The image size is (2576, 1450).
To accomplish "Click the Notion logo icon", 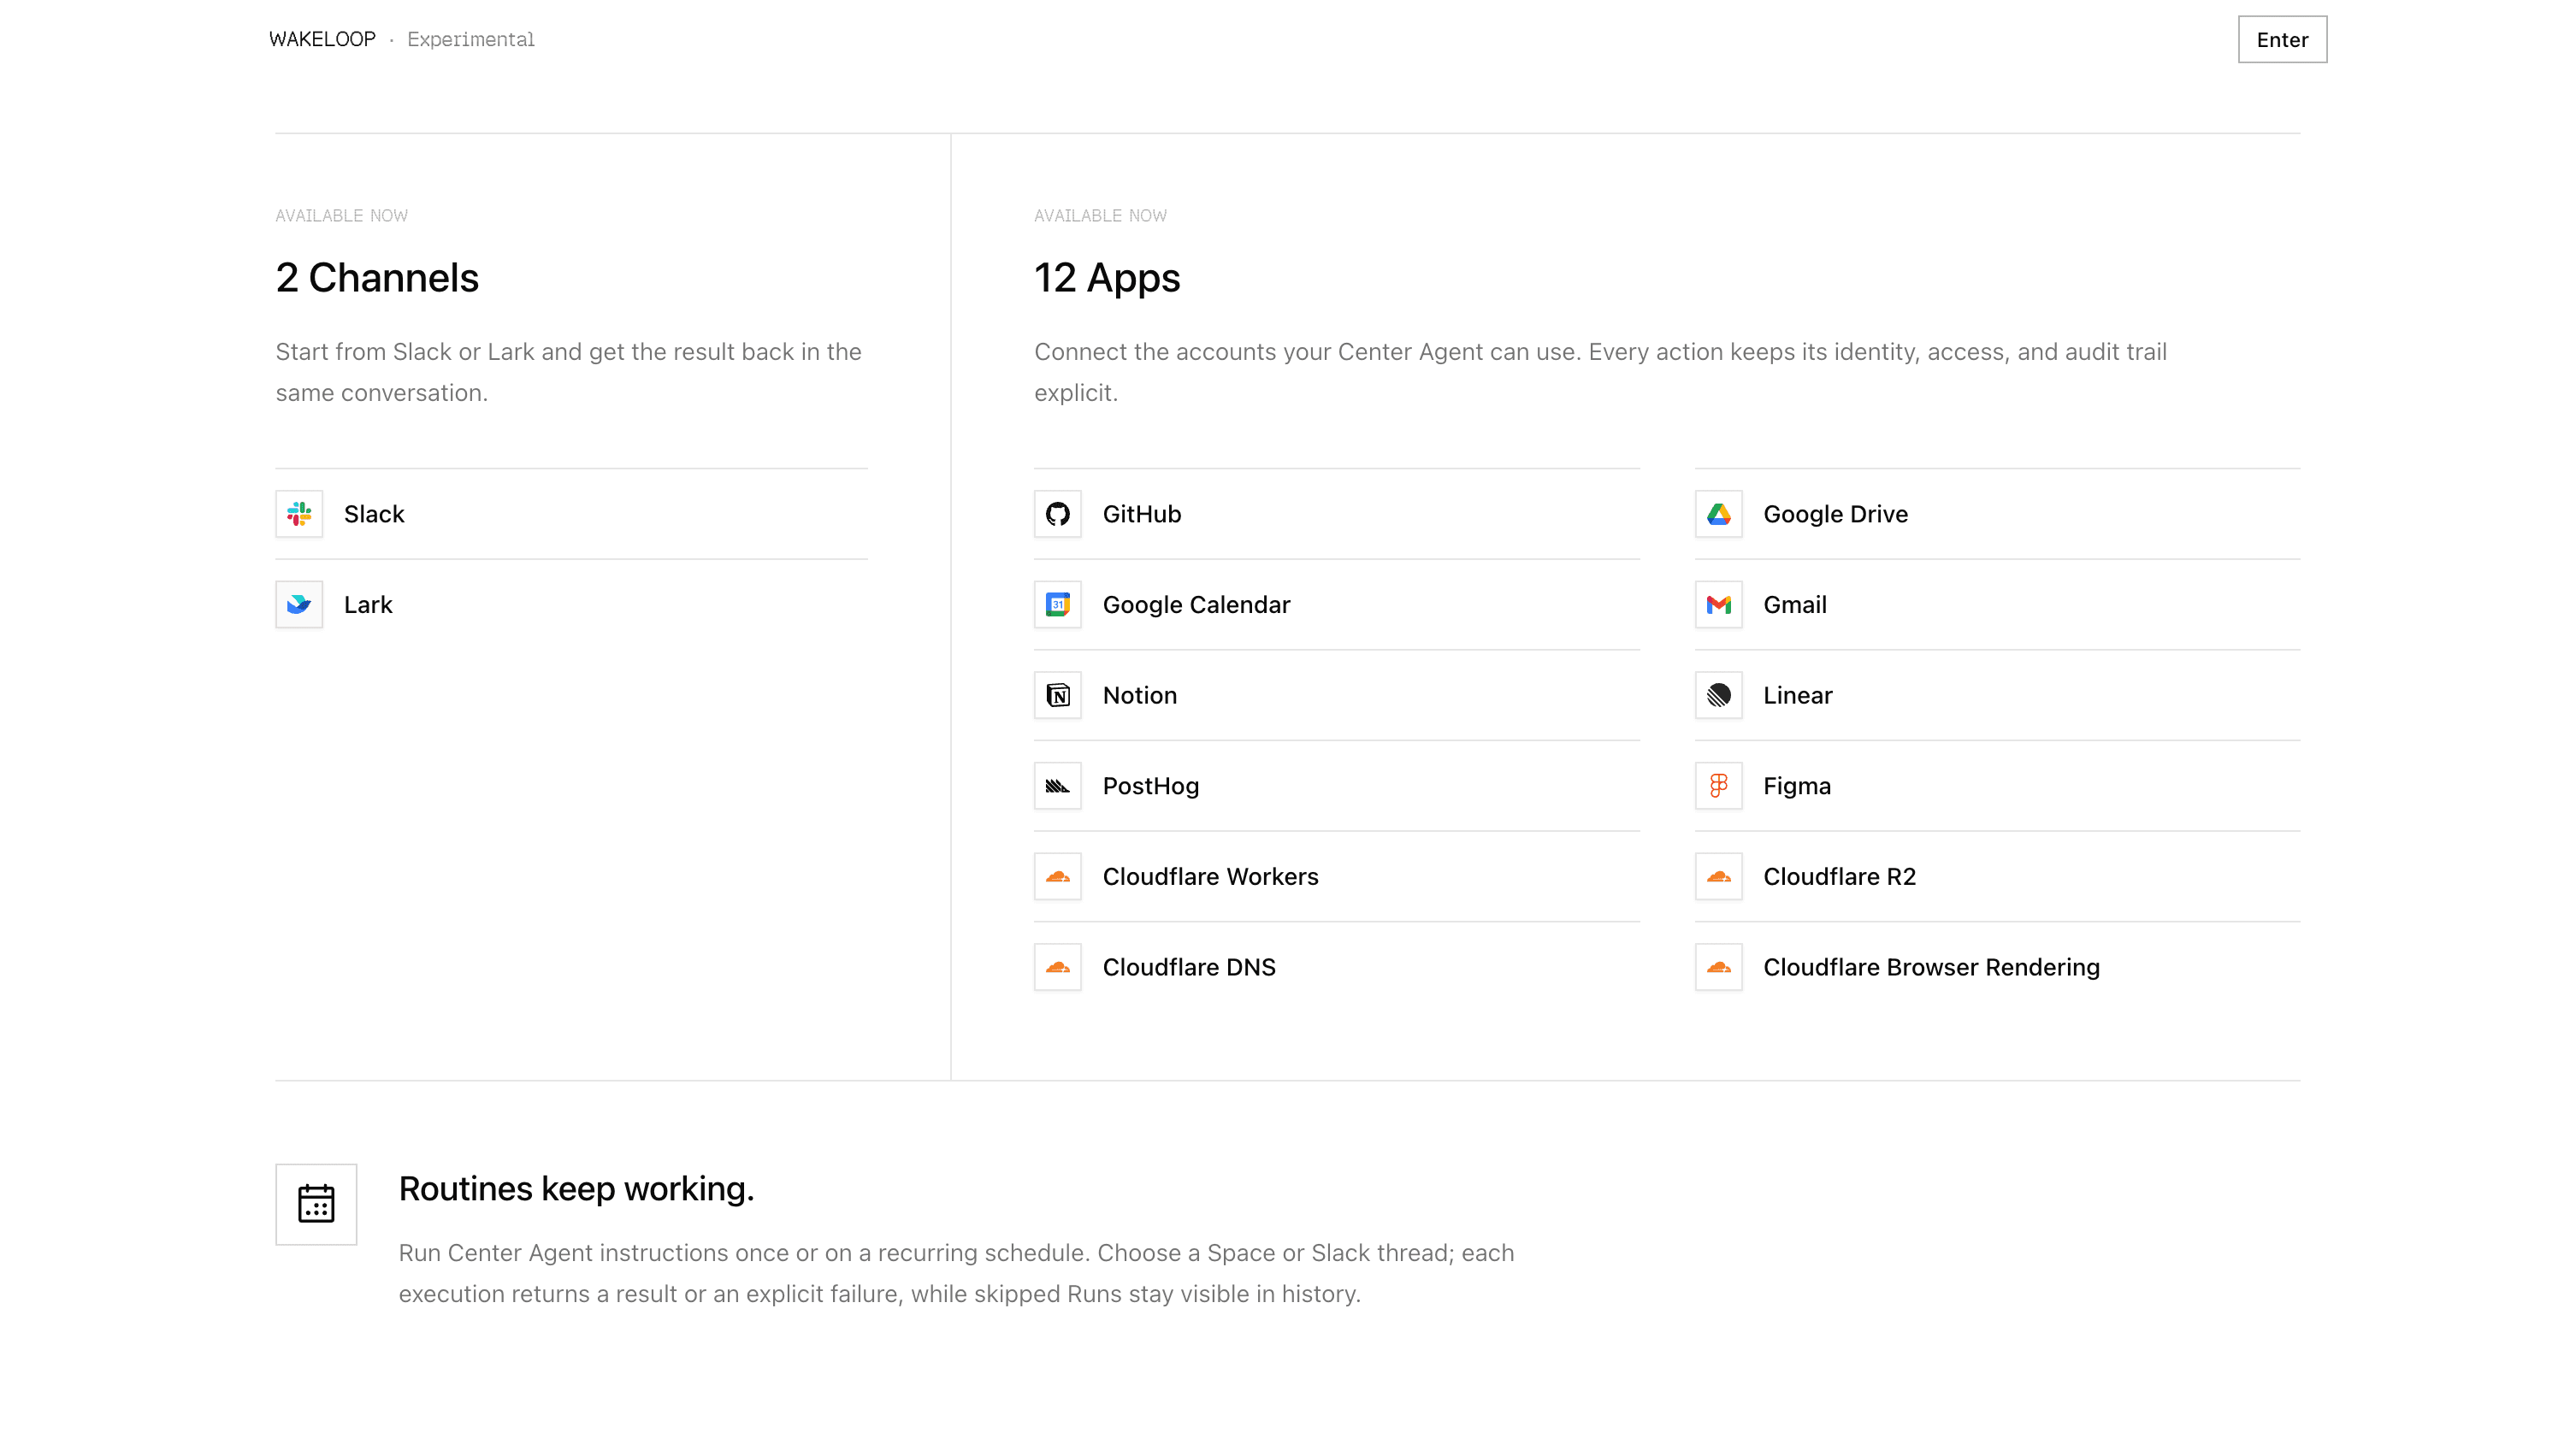I will 1058,696.
